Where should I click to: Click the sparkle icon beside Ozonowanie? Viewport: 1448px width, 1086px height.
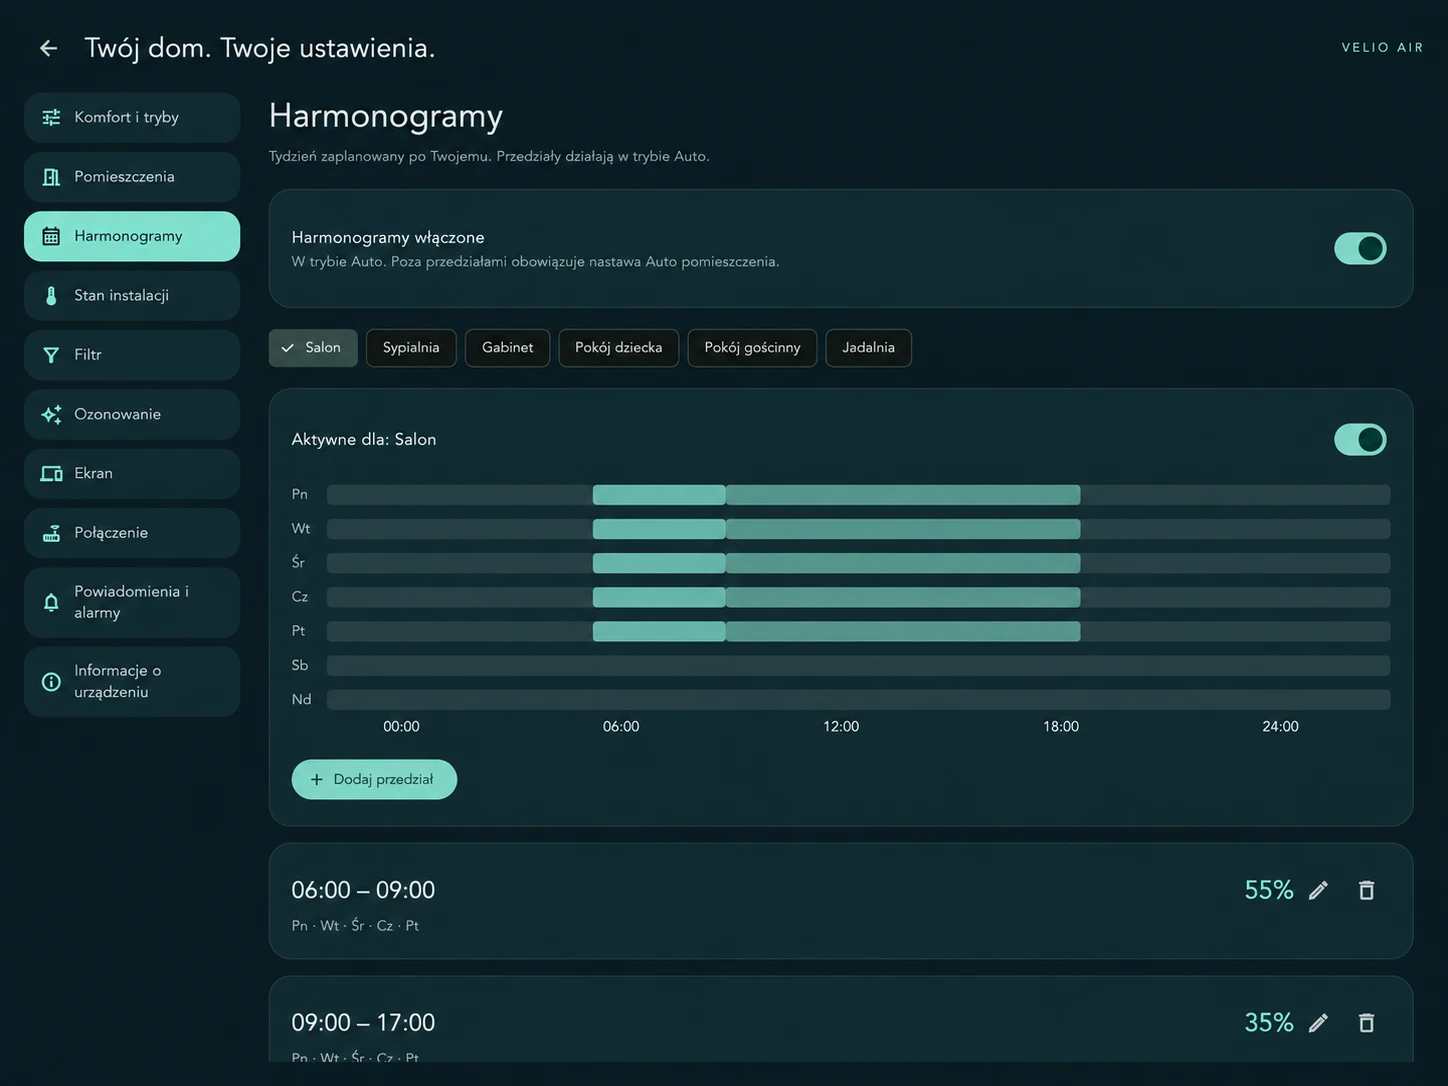51,414
